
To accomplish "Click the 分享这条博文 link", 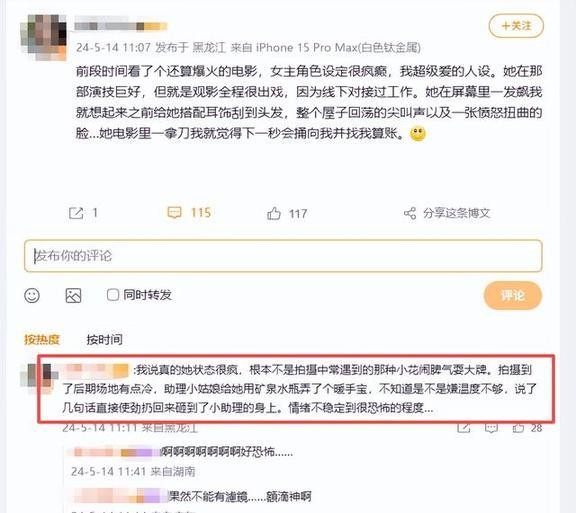I will pyautogui.click(x=456, y=213).
